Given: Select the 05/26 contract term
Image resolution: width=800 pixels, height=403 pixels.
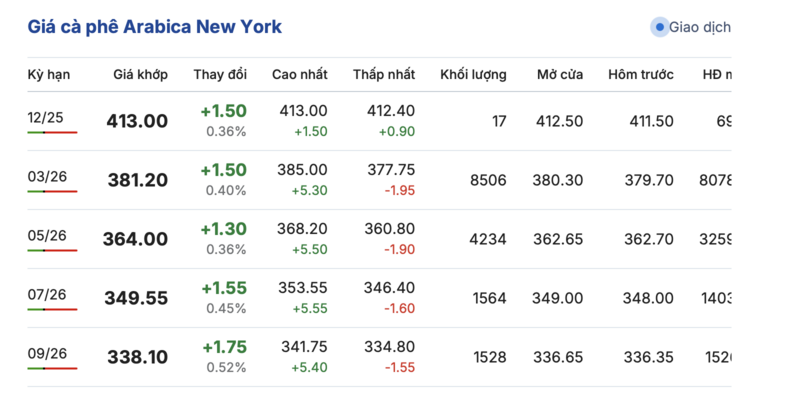Looking at the screenshot, I should pos(45,235).
